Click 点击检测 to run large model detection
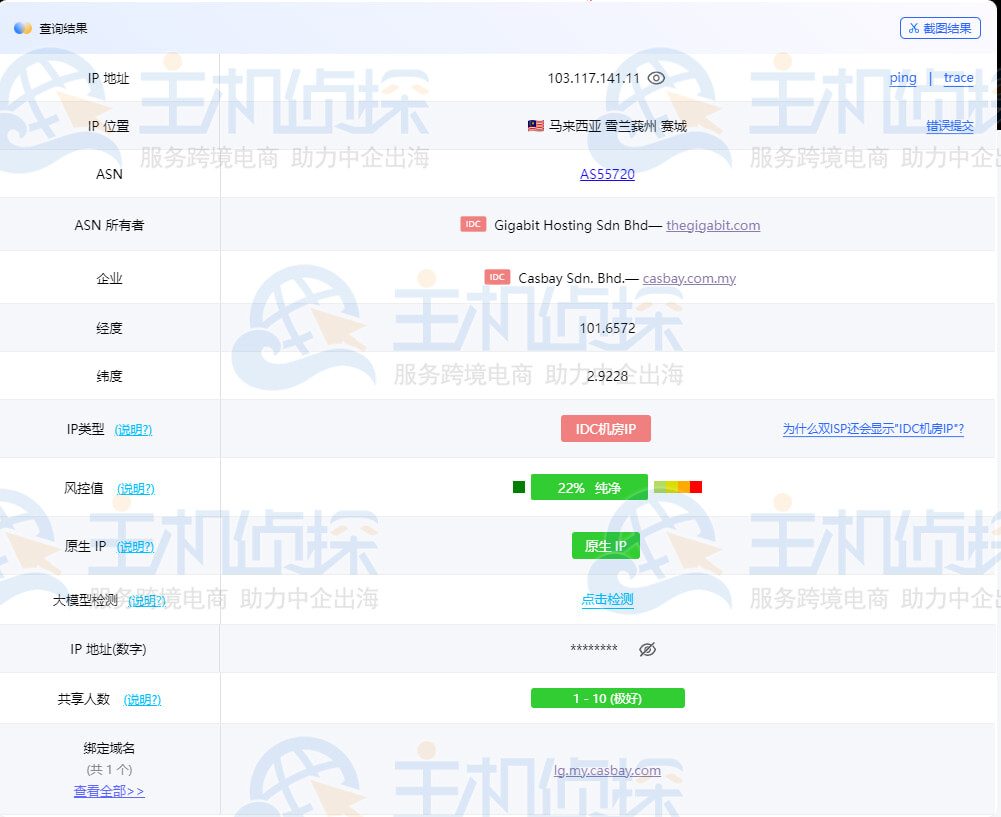This screenshot has height=817, width=1001. (607, 600)
